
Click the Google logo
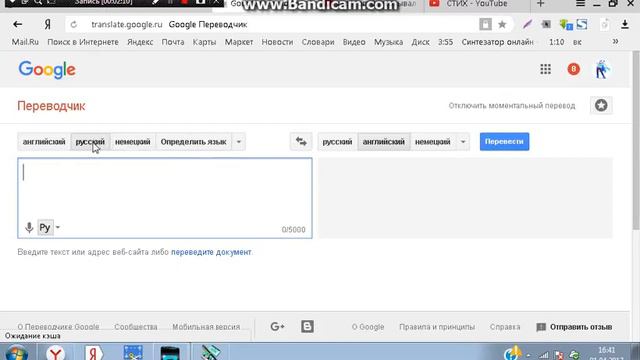pyautogui.click(x=47, y=70)
